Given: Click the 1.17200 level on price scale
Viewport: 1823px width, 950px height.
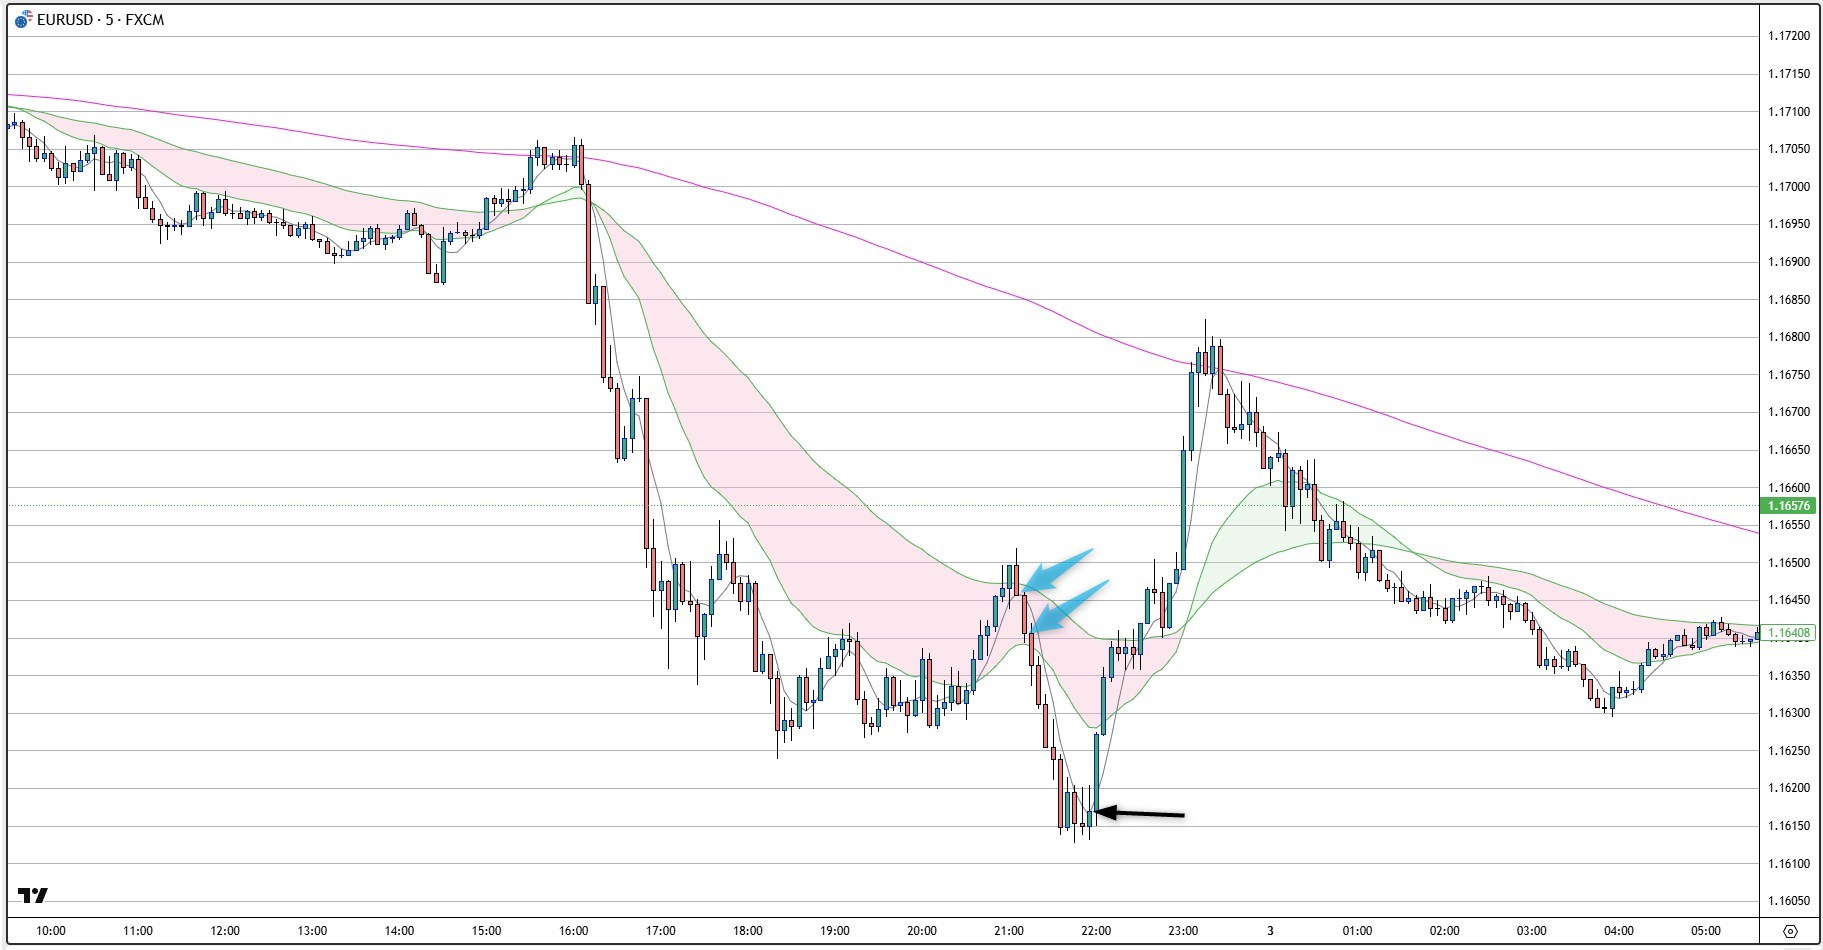Looking at the screenshot, I should tap(1788, 36).
